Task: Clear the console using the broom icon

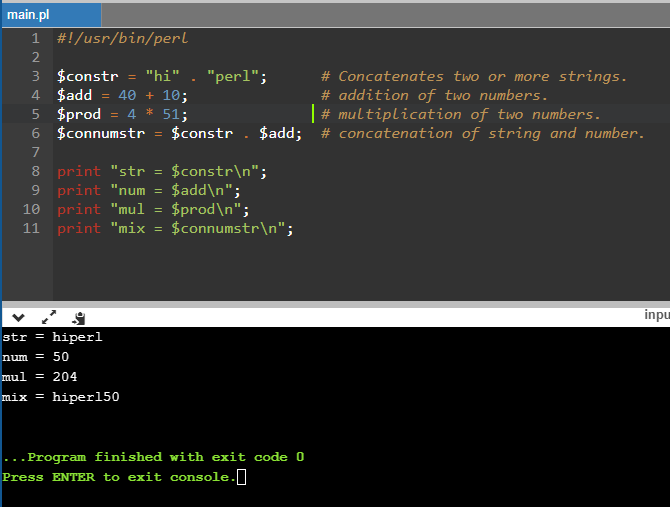Action: 79,318
